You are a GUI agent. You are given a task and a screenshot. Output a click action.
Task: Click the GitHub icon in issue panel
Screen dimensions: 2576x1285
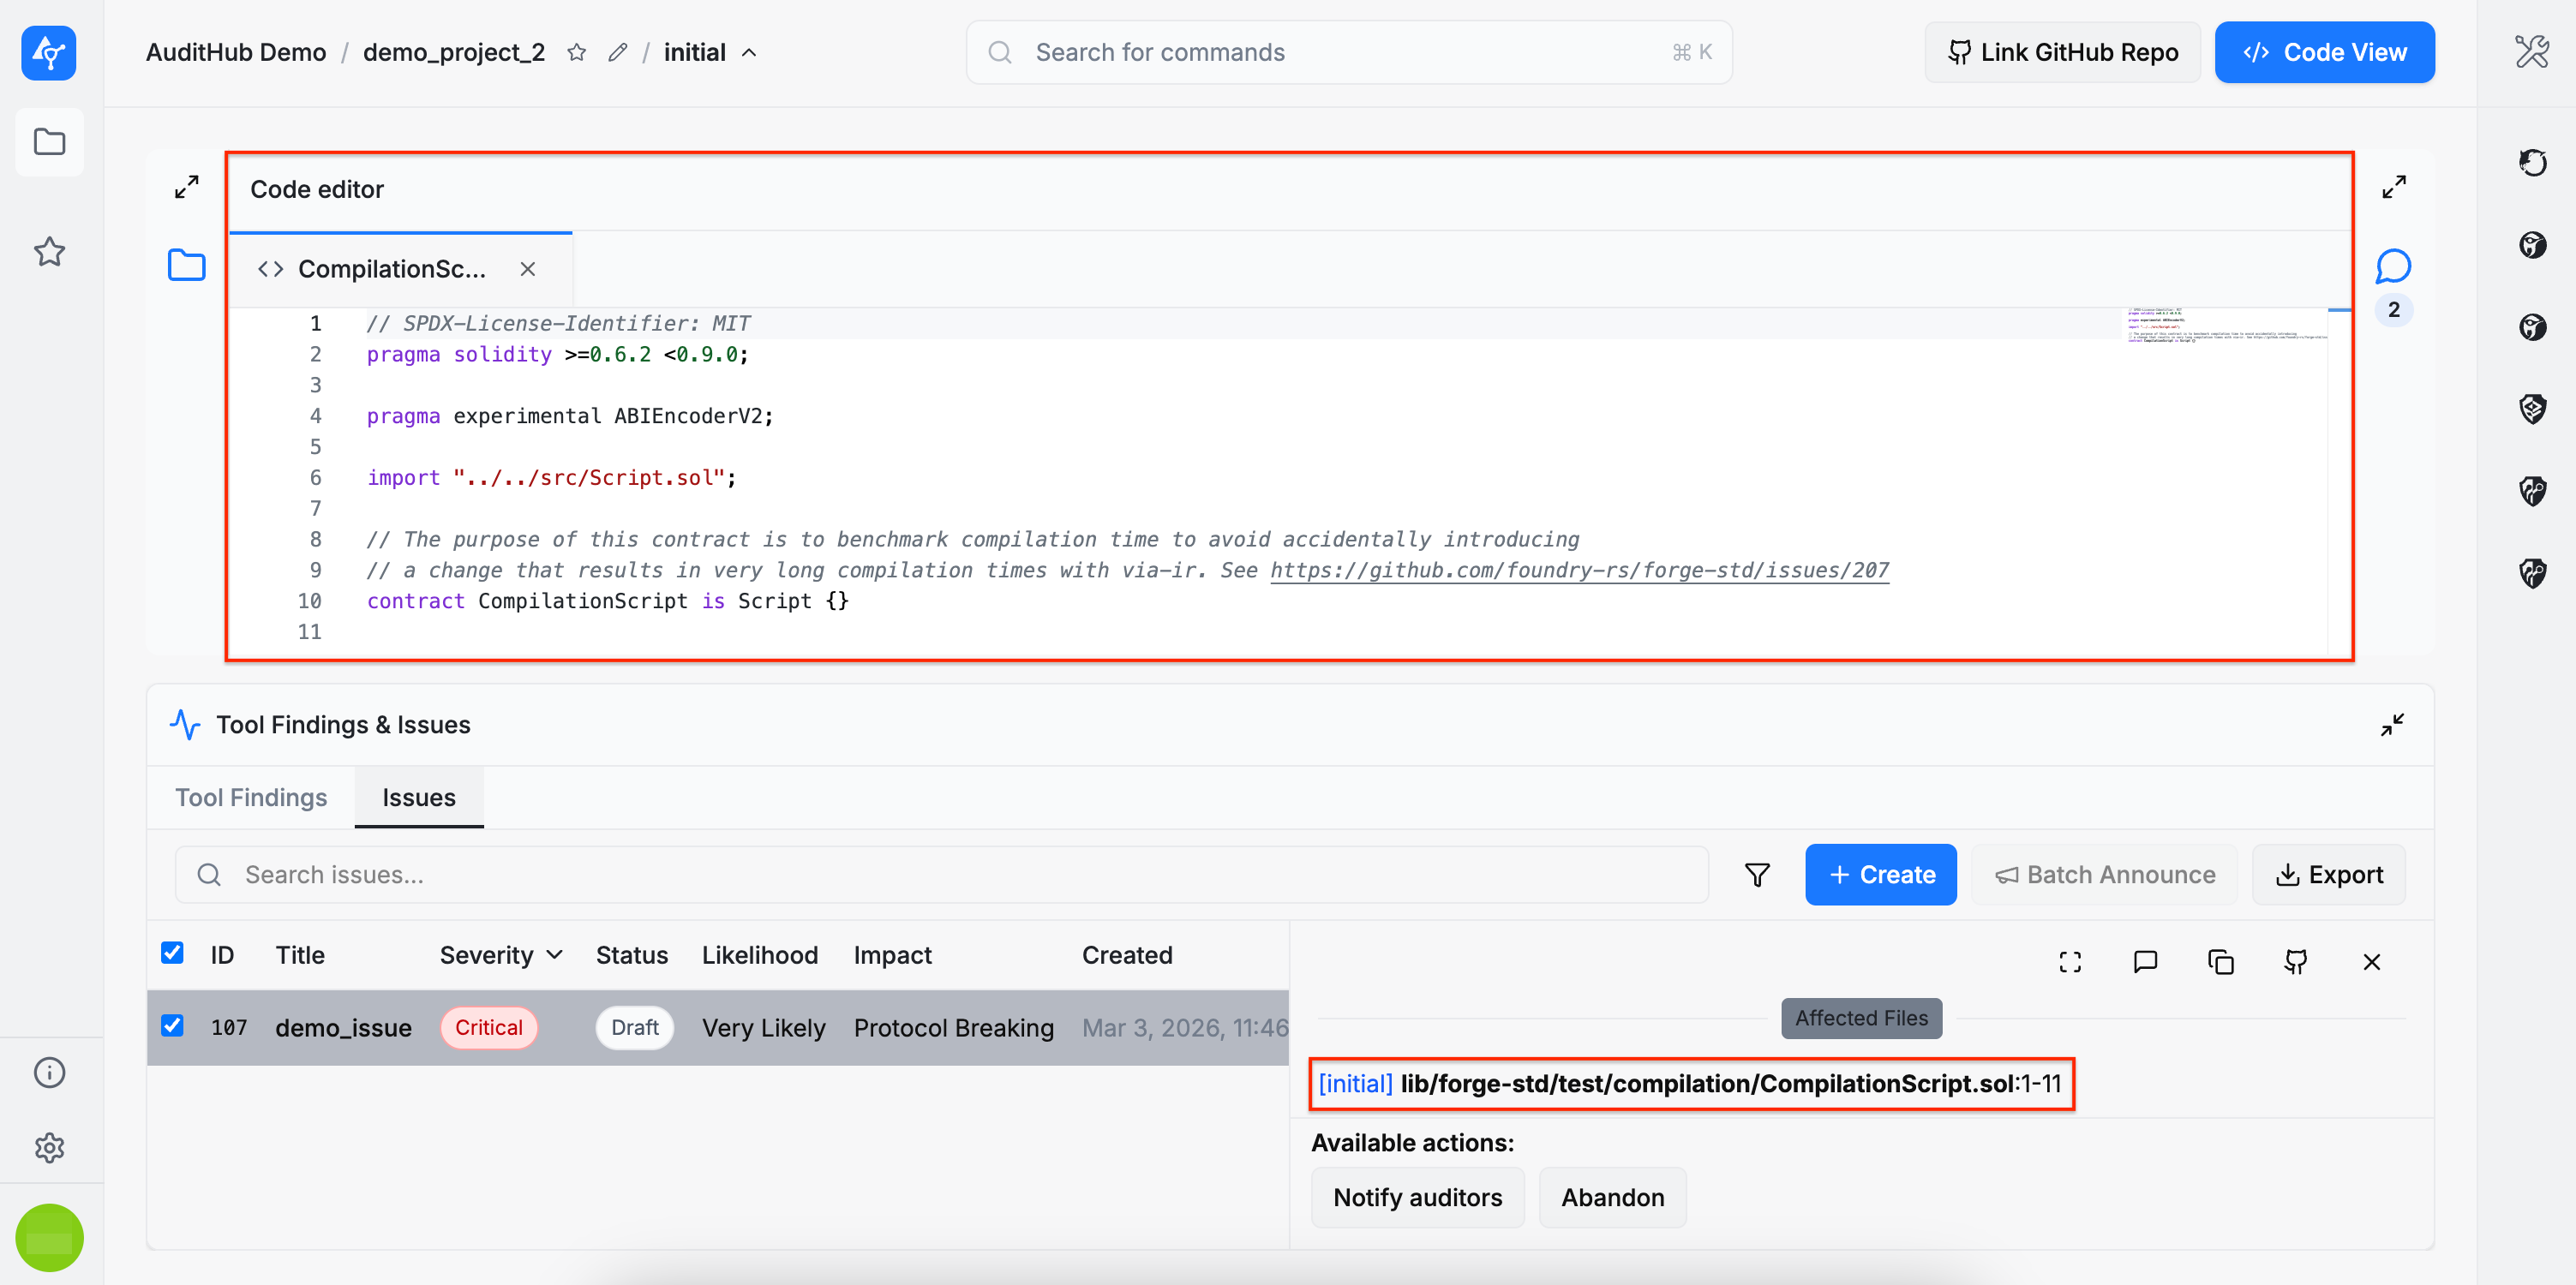[x=2295, y=962]
